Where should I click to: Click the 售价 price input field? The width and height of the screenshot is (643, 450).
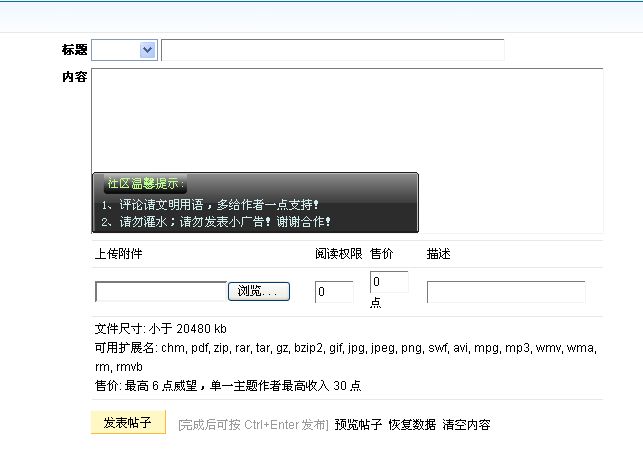389,282
